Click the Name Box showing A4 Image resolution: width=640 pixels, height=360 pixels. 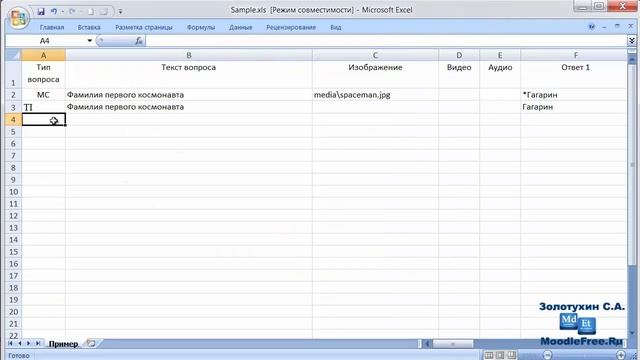(x=45, y=41)
